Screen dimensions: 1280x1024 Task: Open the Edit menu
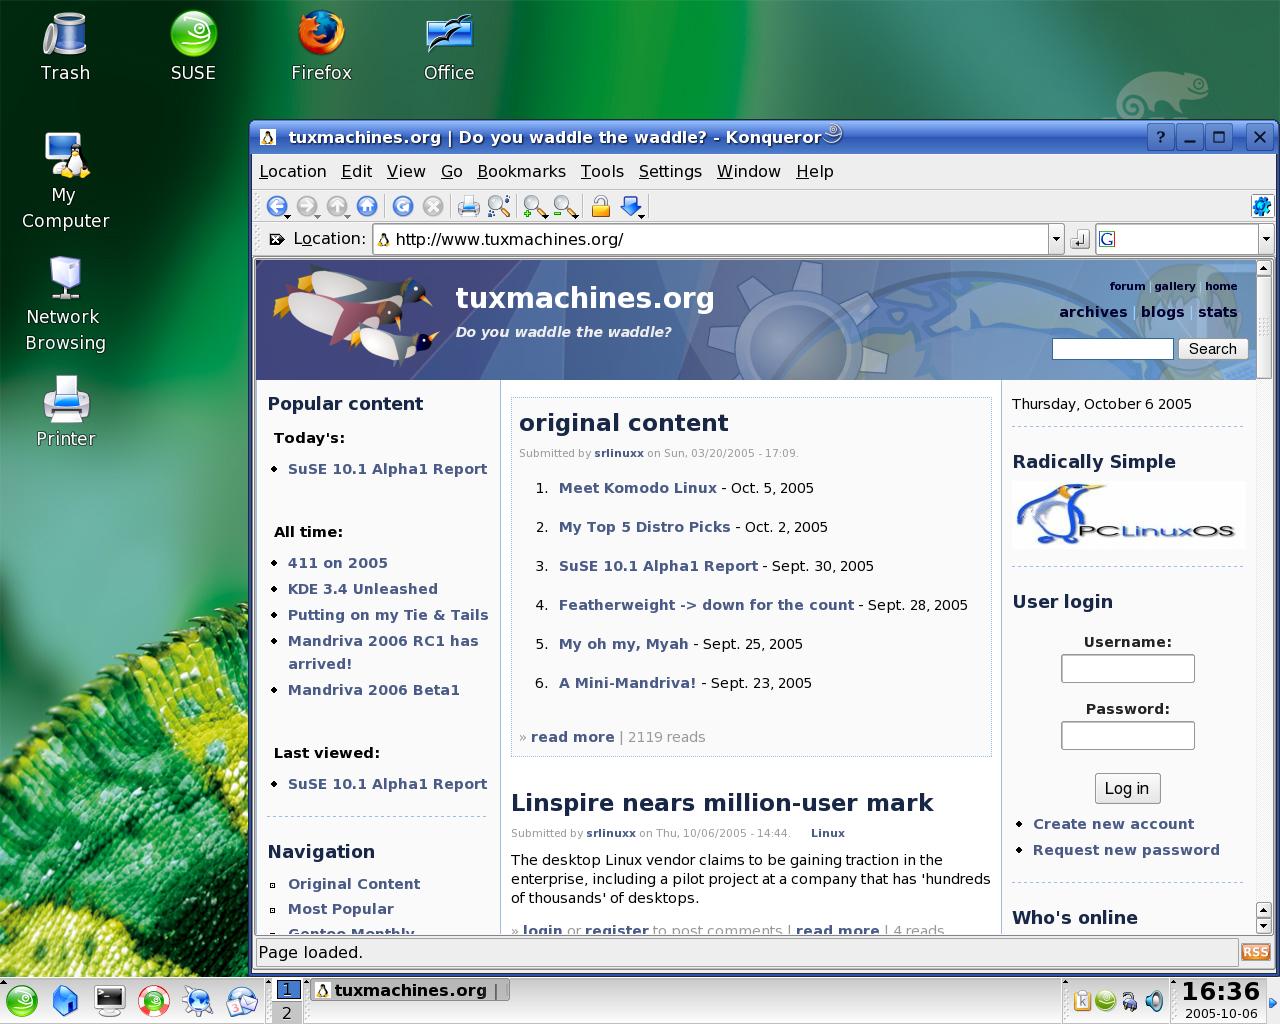pyautogui.click(x=356, y=171)
